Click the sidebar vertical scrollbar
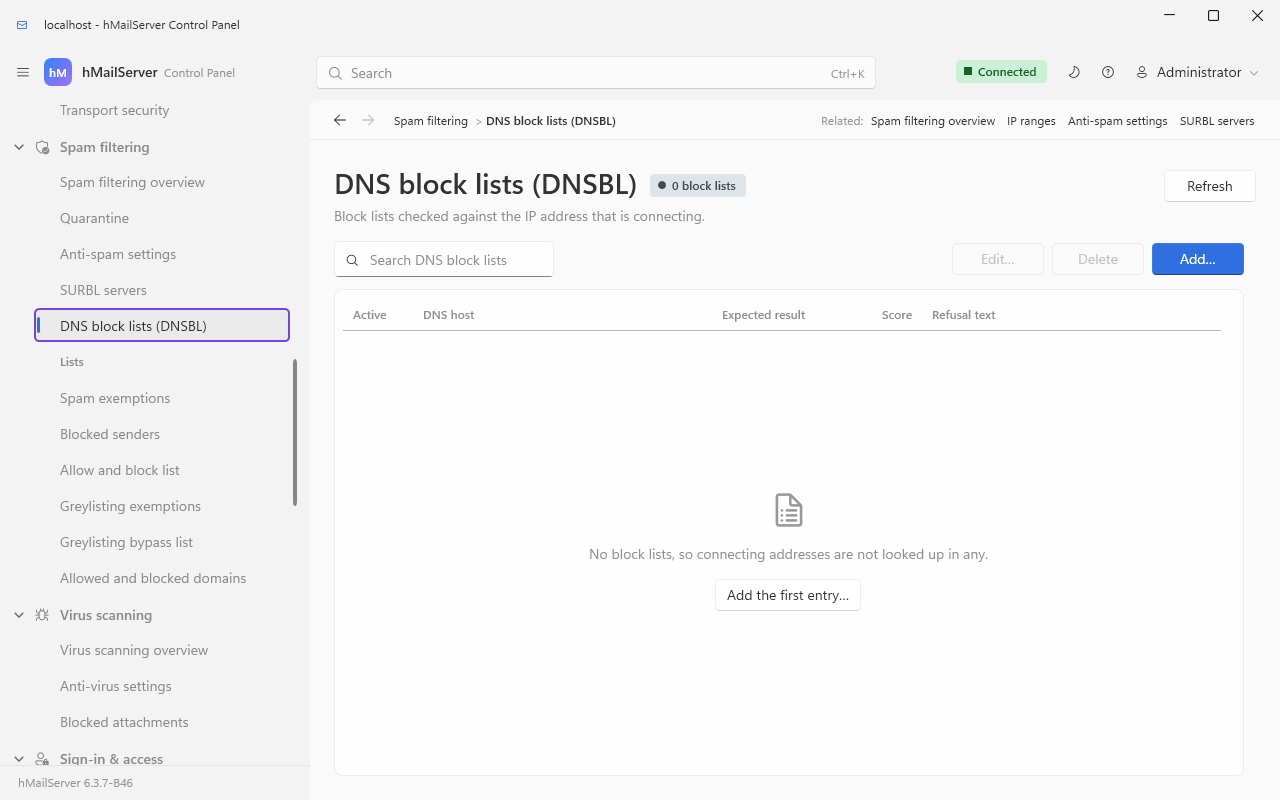The width and height of the screenshot is (1280, 800). tap(295, 432)
